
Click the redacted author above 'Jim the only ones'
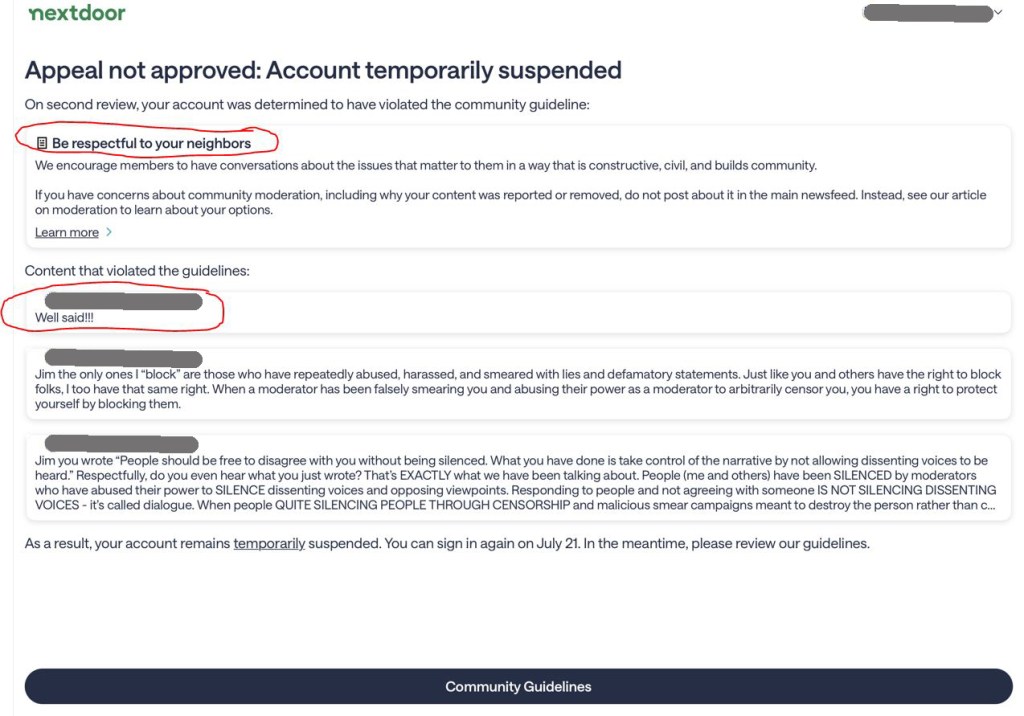point(123,358)
